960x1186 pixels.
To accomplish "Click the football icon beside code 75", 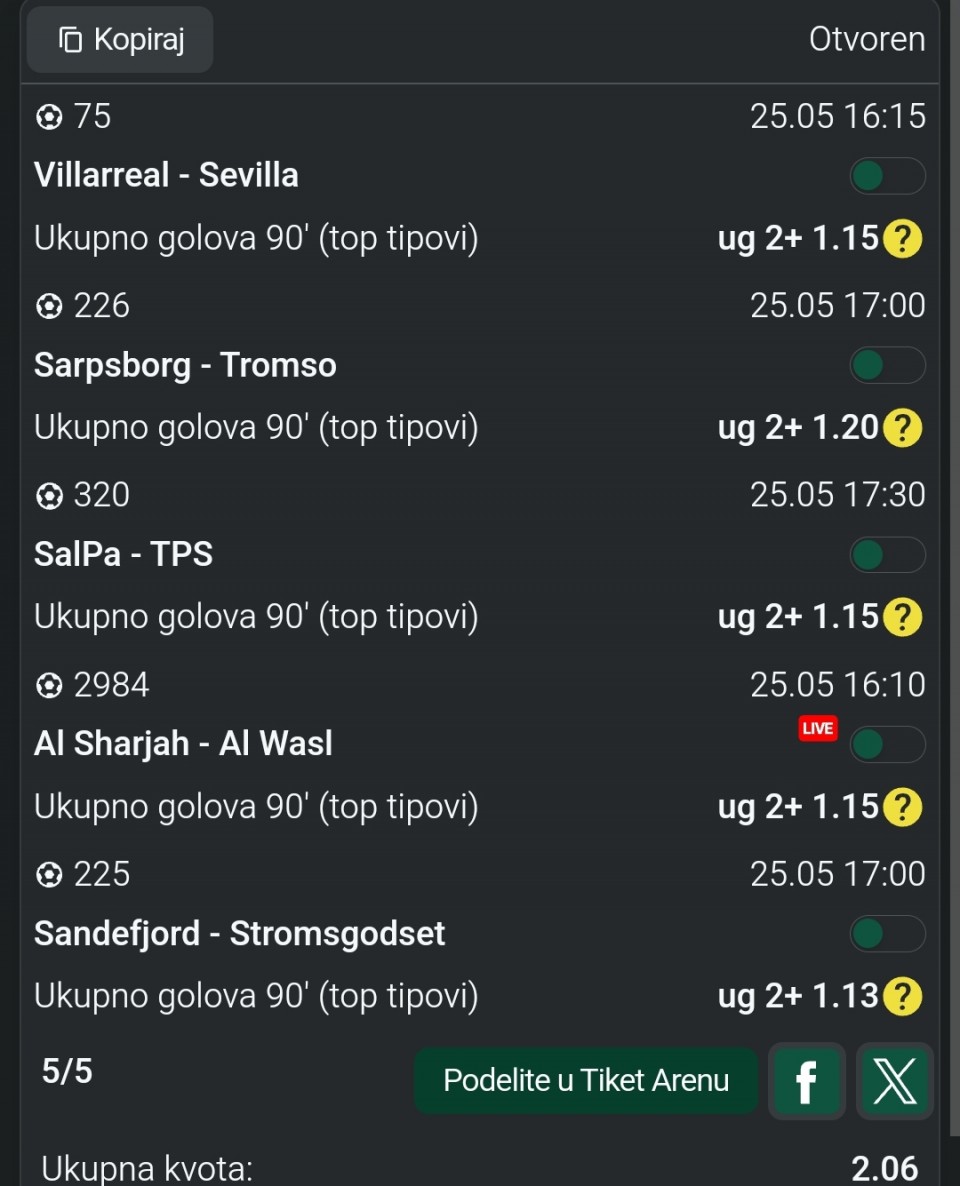I will tap(49, 116).
